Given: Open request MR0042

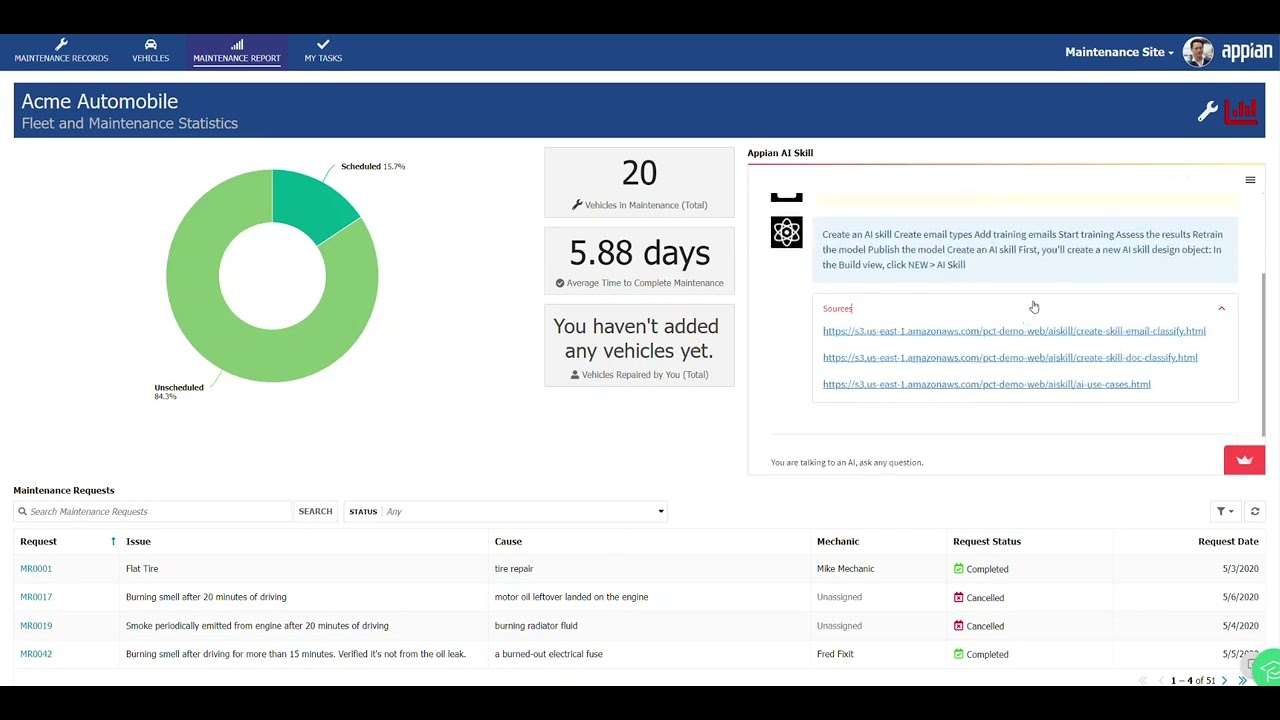Looking at the screenshot, I should tap(36, 654).
